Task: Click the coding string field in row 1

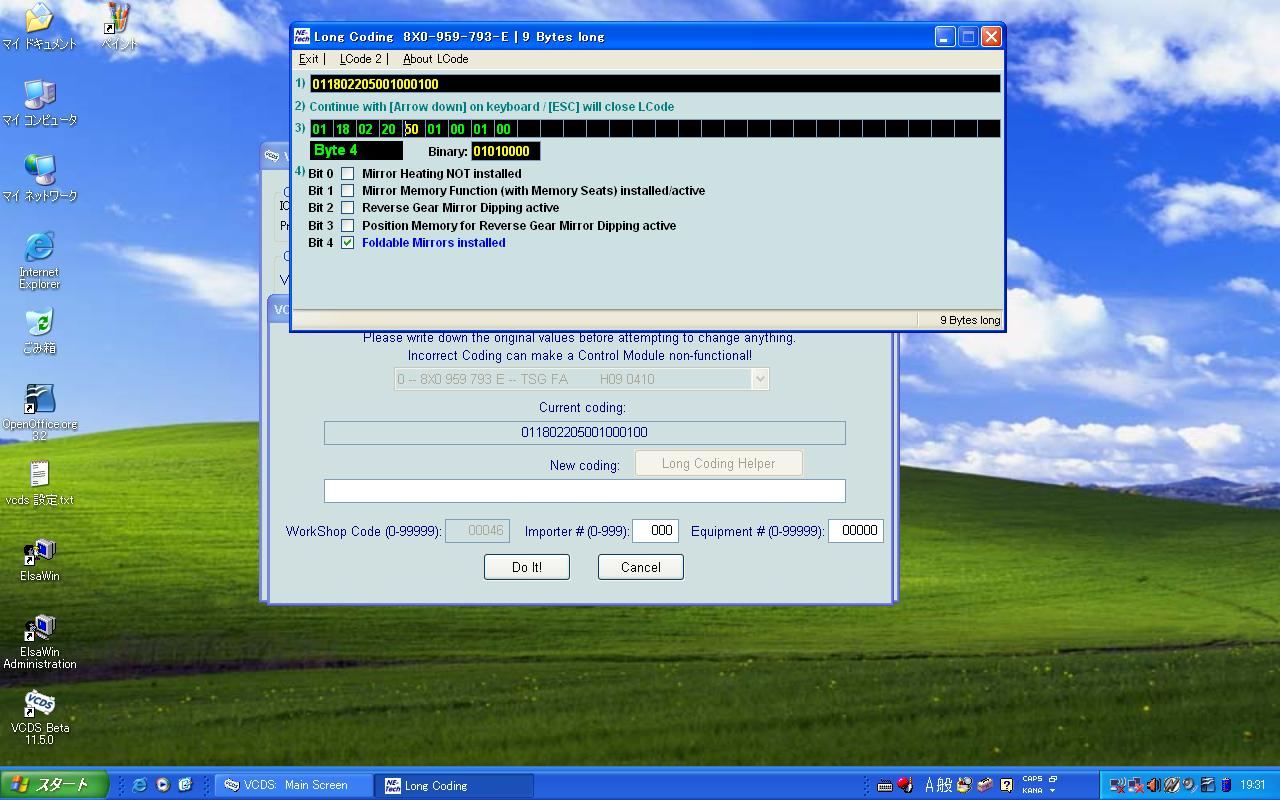Action: pyautogui.click(x=655, y=84)
